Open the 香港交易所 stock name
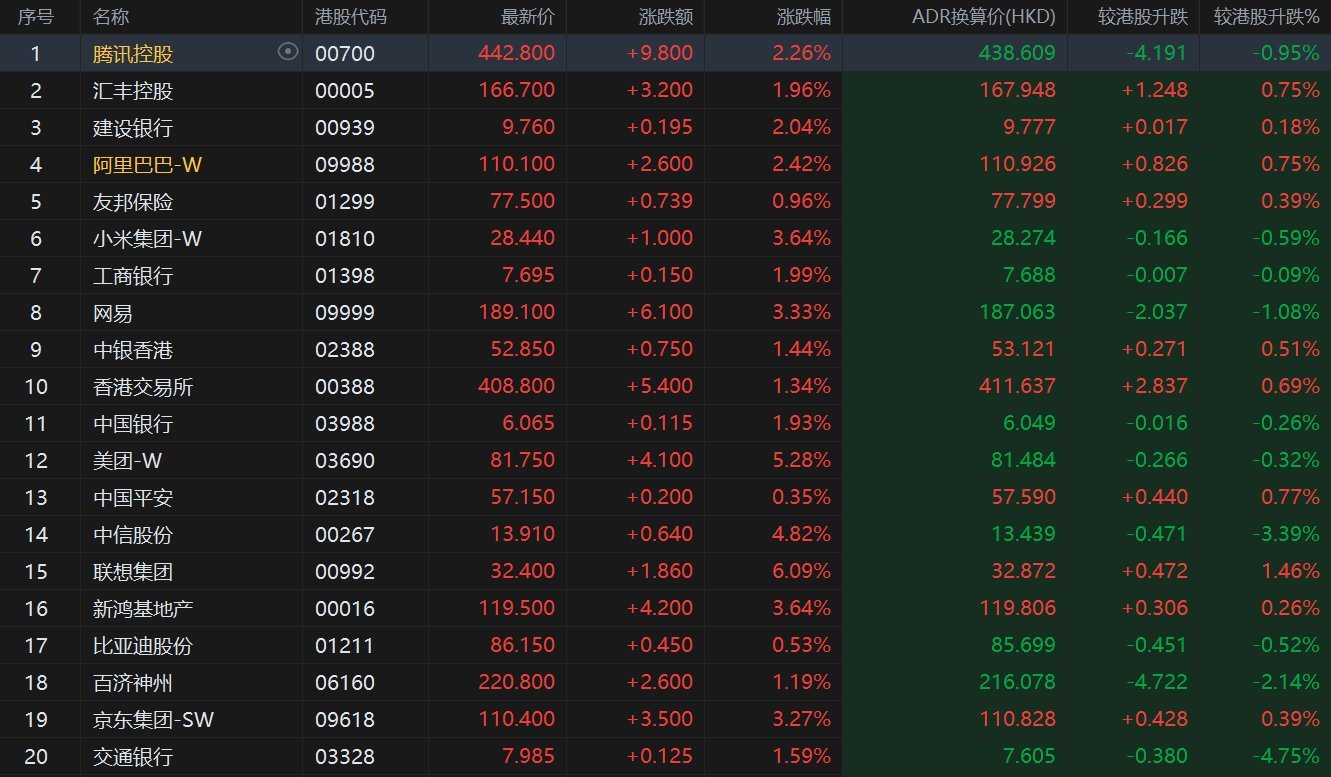The height and width of the screenshot is (777, 1331). pyautogui.click(x=143, y=387)
